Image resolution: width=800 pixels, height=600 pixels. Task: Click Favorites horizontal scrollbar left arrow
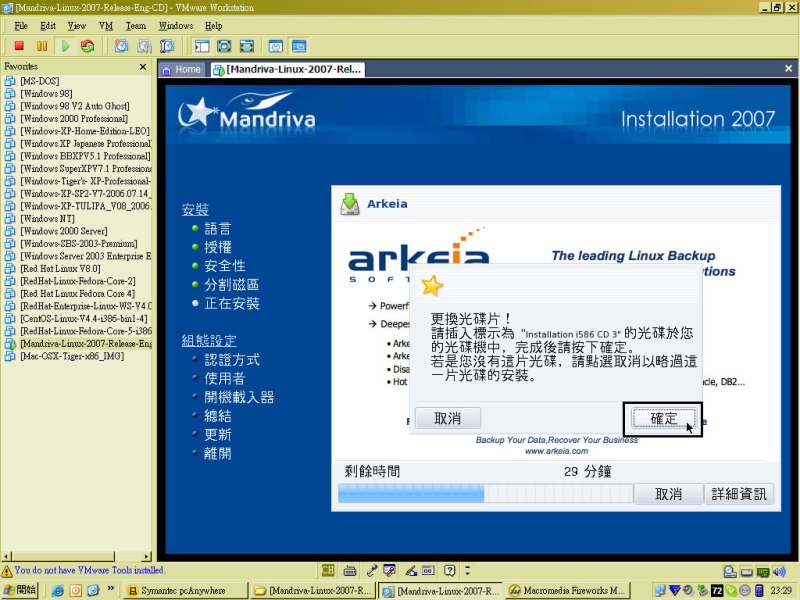6,557
